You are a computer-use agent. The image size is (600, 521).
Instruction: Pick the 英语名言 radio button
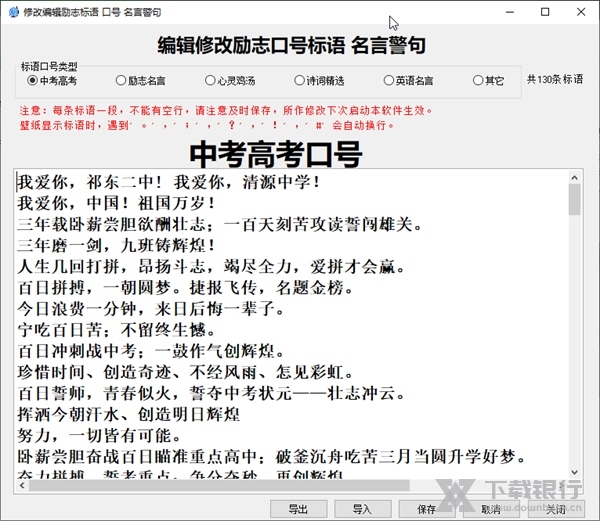click(408, 81)
